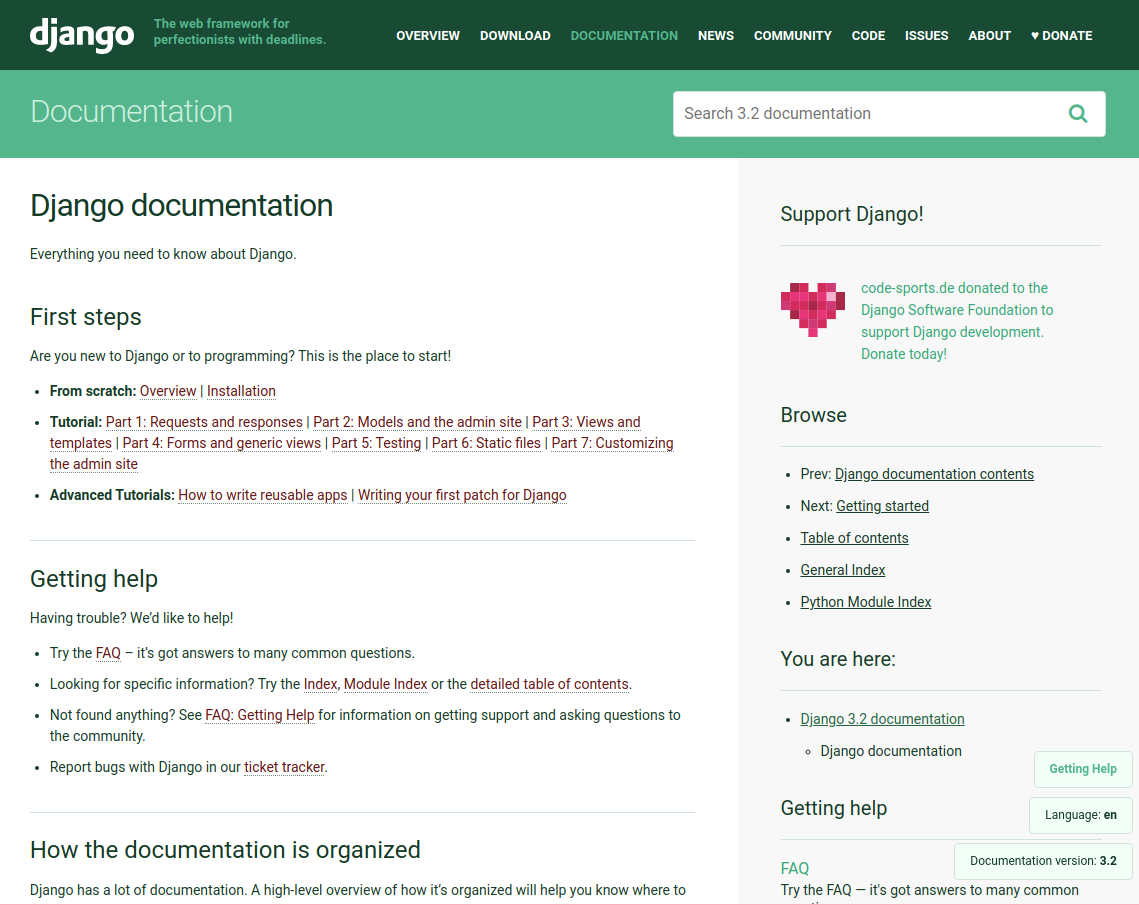The width and height of the screenshot is (1139, 905).
Task: Go to Next: Getting started link
Action: (882, 506)
